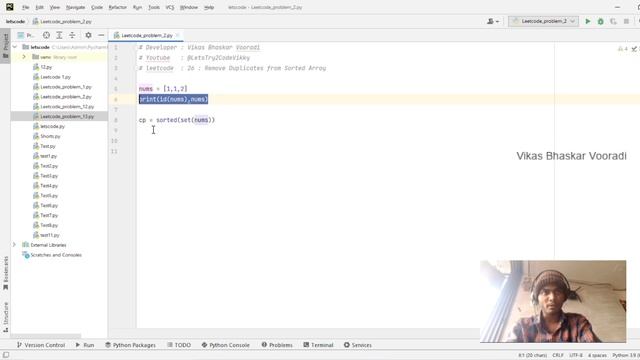Open the Tools menu
This screenshot has height=360, width=640.
pyautogui.click(x=154, y=7)
